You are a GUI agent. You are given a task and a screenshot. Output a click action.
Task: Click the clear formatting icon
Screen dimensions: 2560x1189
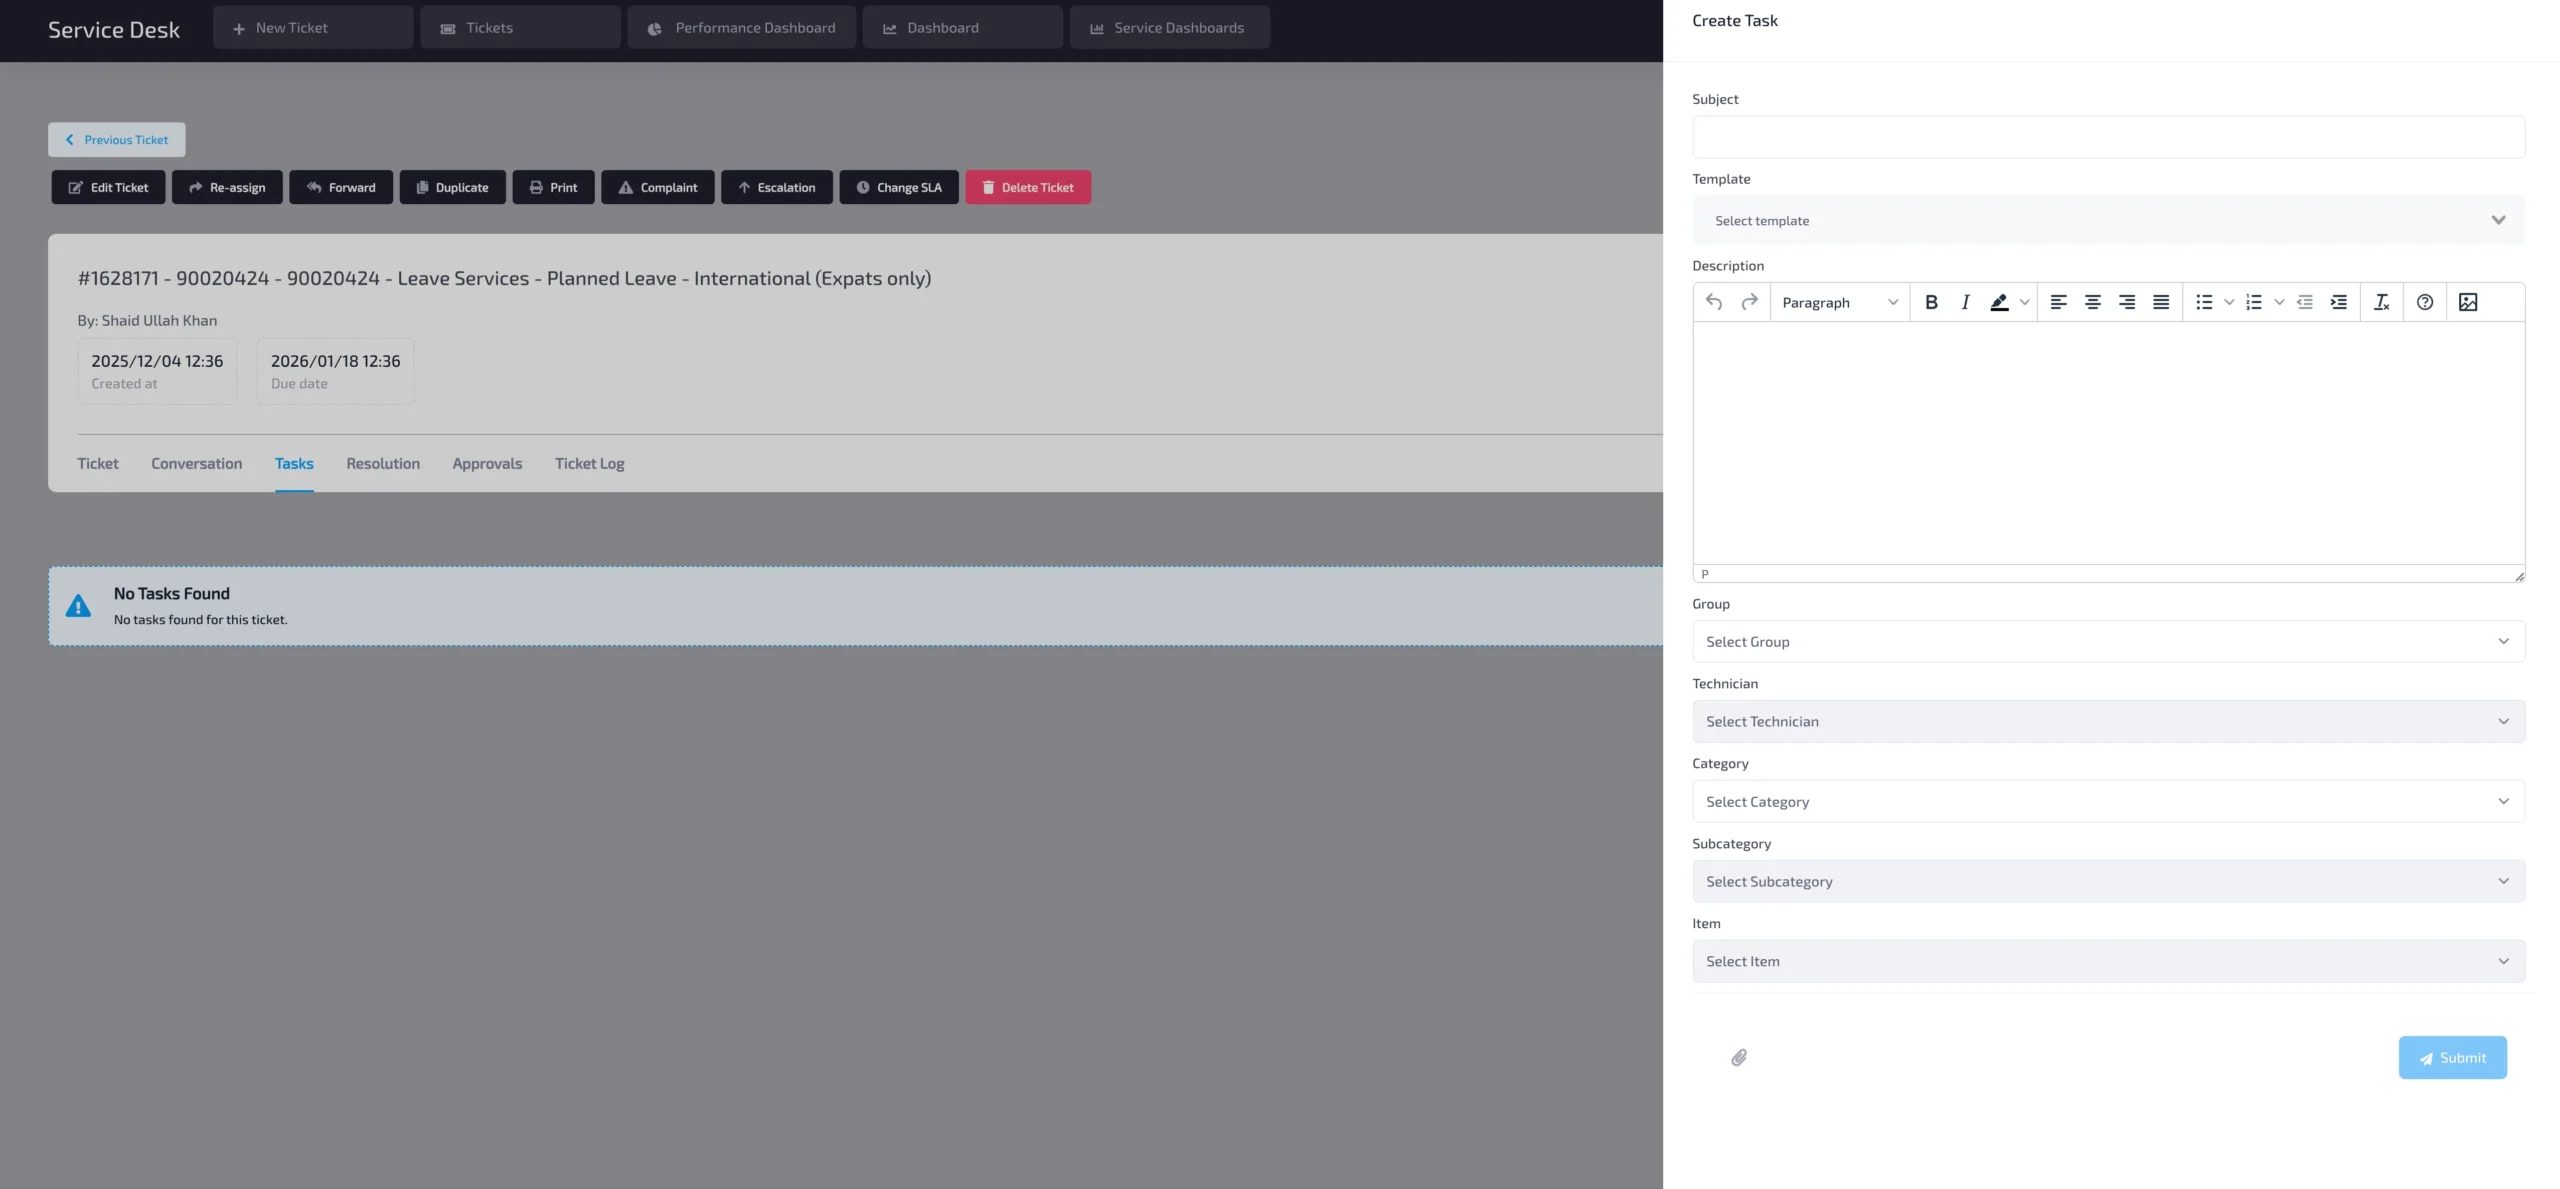2381,302
